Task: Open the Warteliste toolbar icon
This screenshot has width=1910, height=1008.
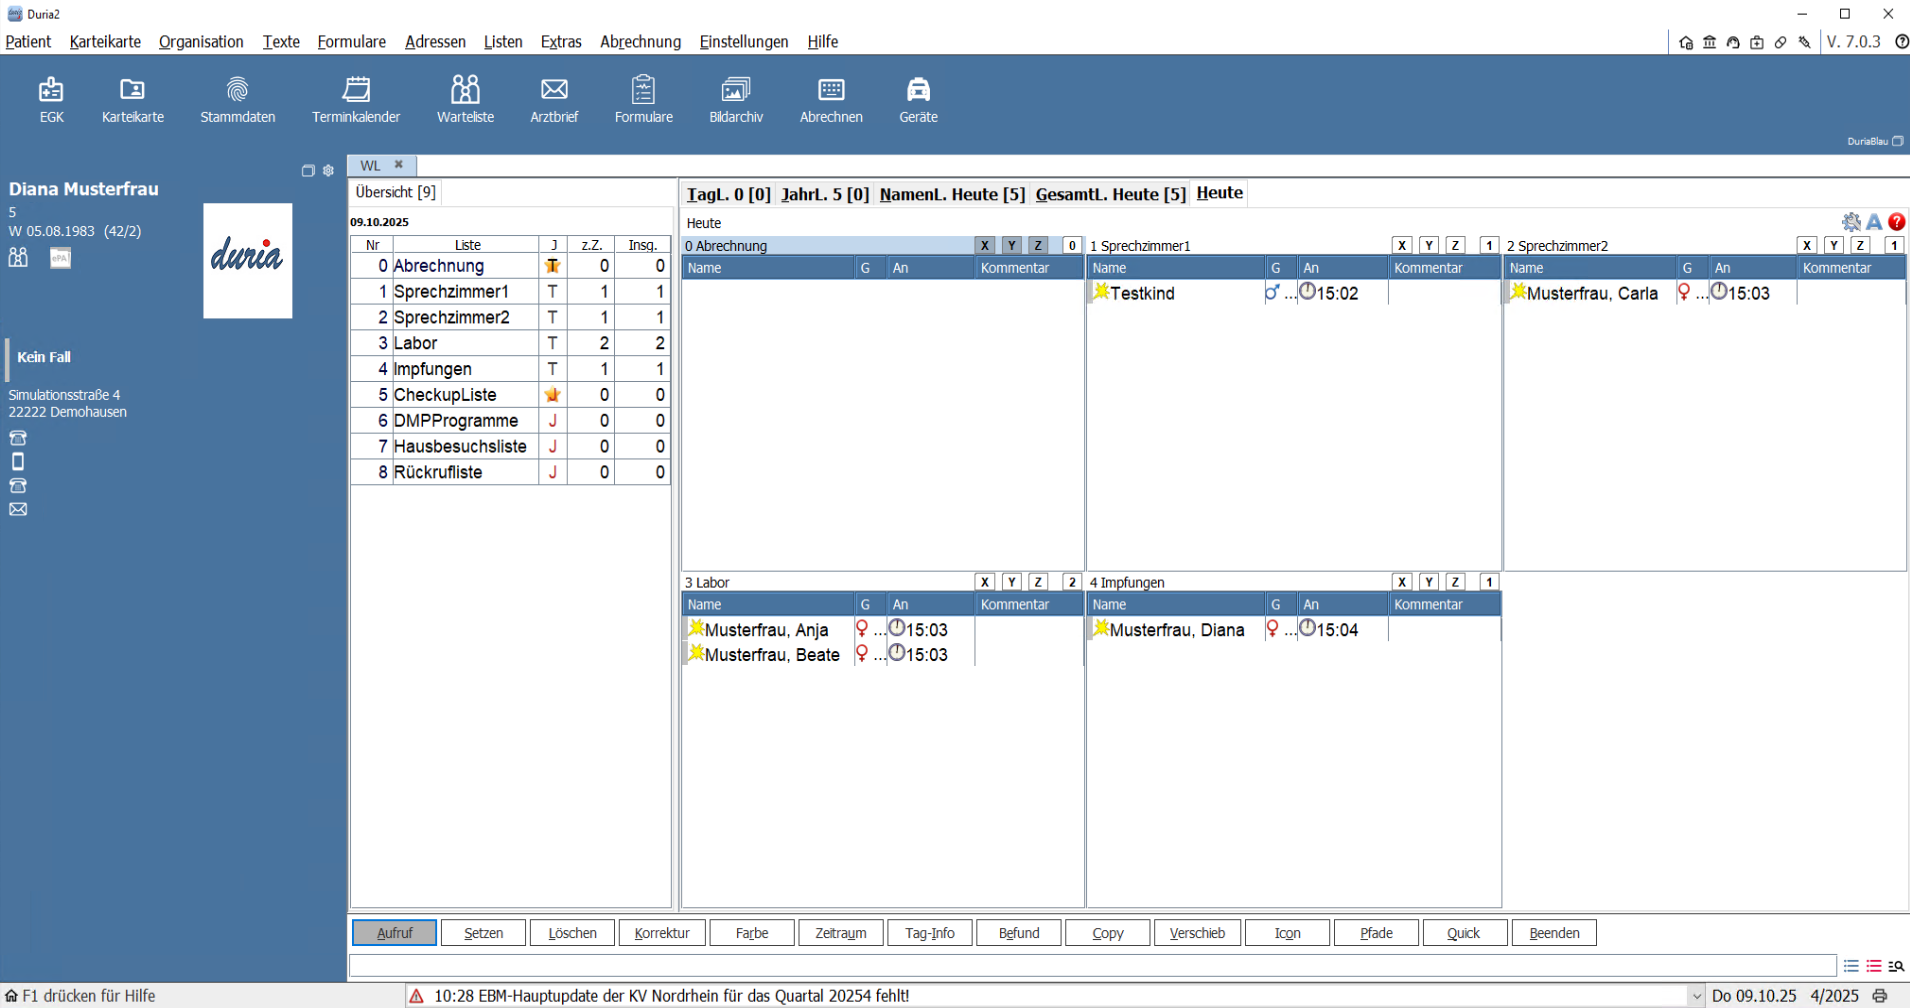Action: (x=465, y=100)
